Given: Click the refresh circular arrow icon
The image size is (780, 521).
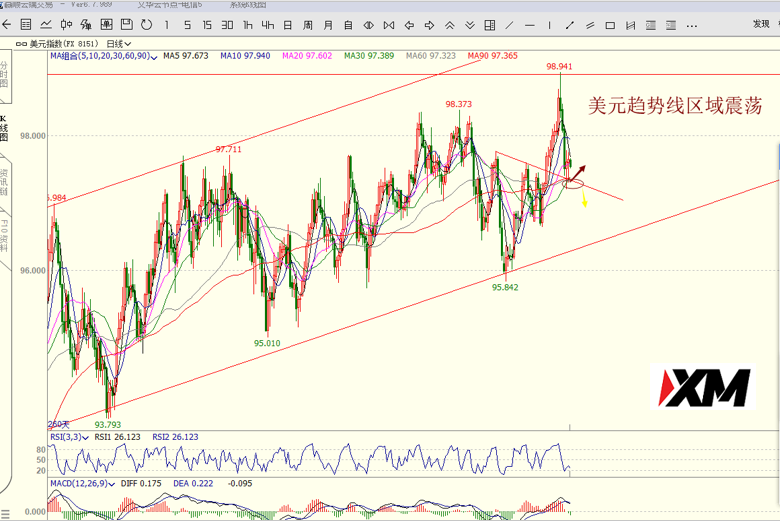Looking at the screenshot, I should pos(146,24).
